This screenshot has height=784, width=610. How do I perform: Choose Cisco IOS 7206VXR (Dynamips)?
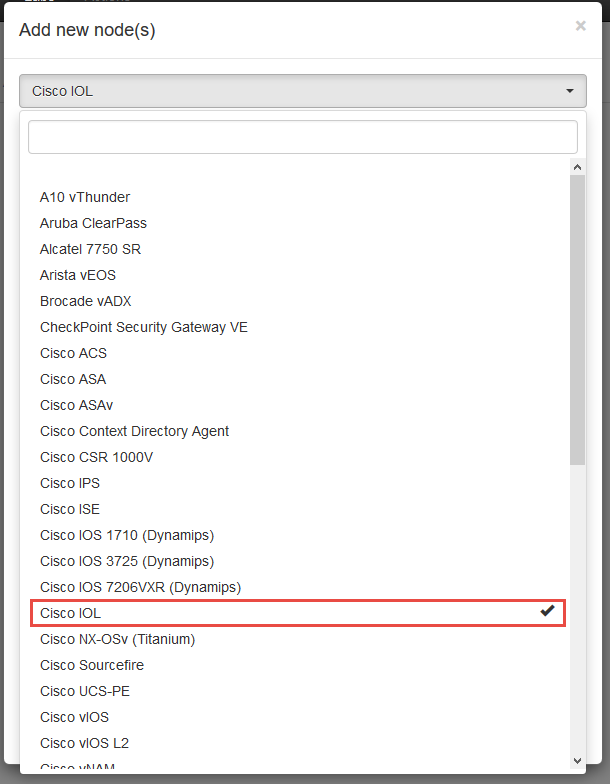coord(298,587)
